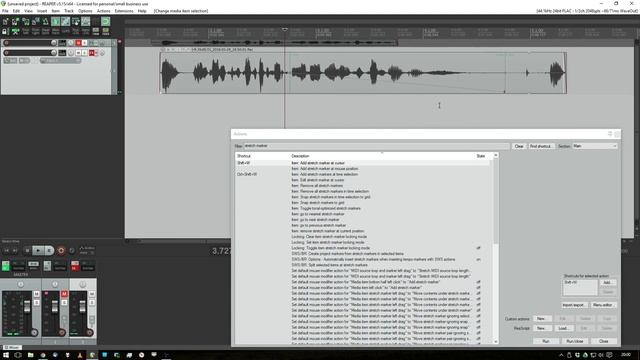This screenshot has width=640, height=360.
Task: Click Add in Shortcuts for selected action
Action: pos(607,282)
